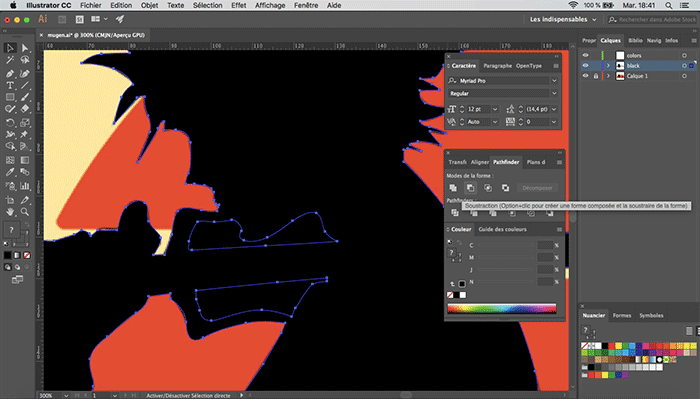The image size is (700, 399).
Task: Open the Myriad Pro font family dropdown
Action: pos(554,81)
